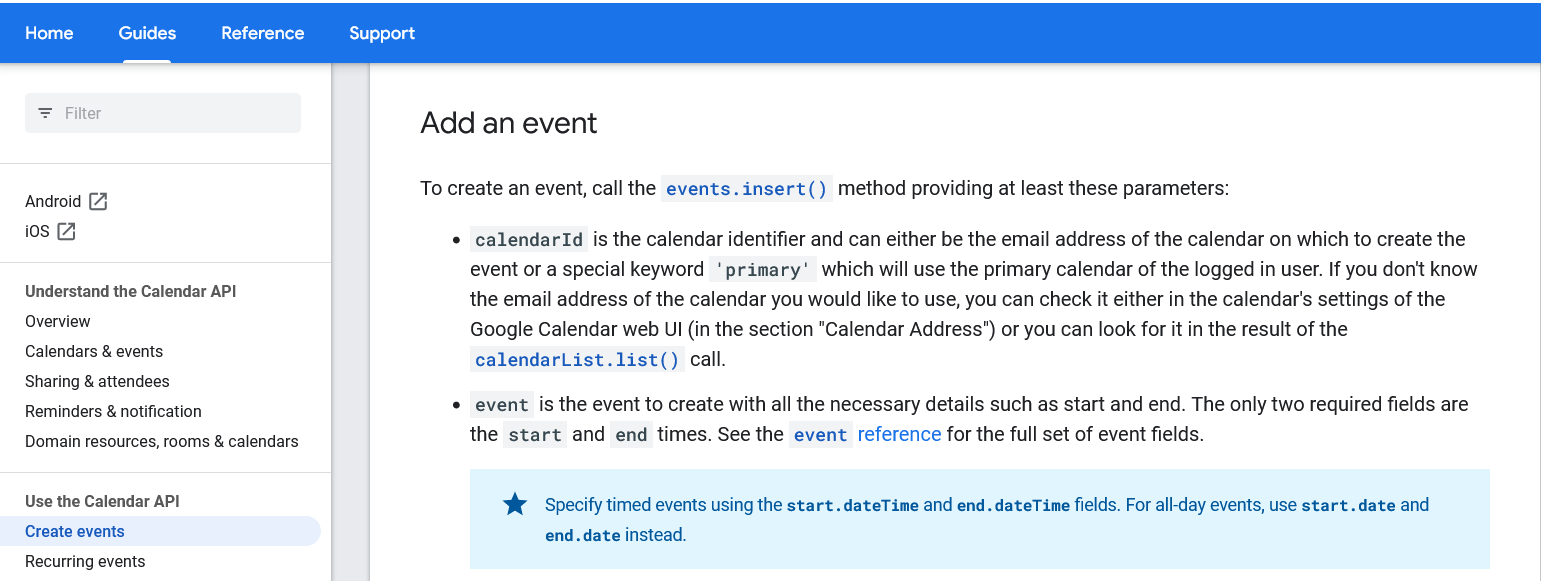Open the Home tab
Screen dimensions: 1541x581
pyautogui.click(x=49, y=33)
